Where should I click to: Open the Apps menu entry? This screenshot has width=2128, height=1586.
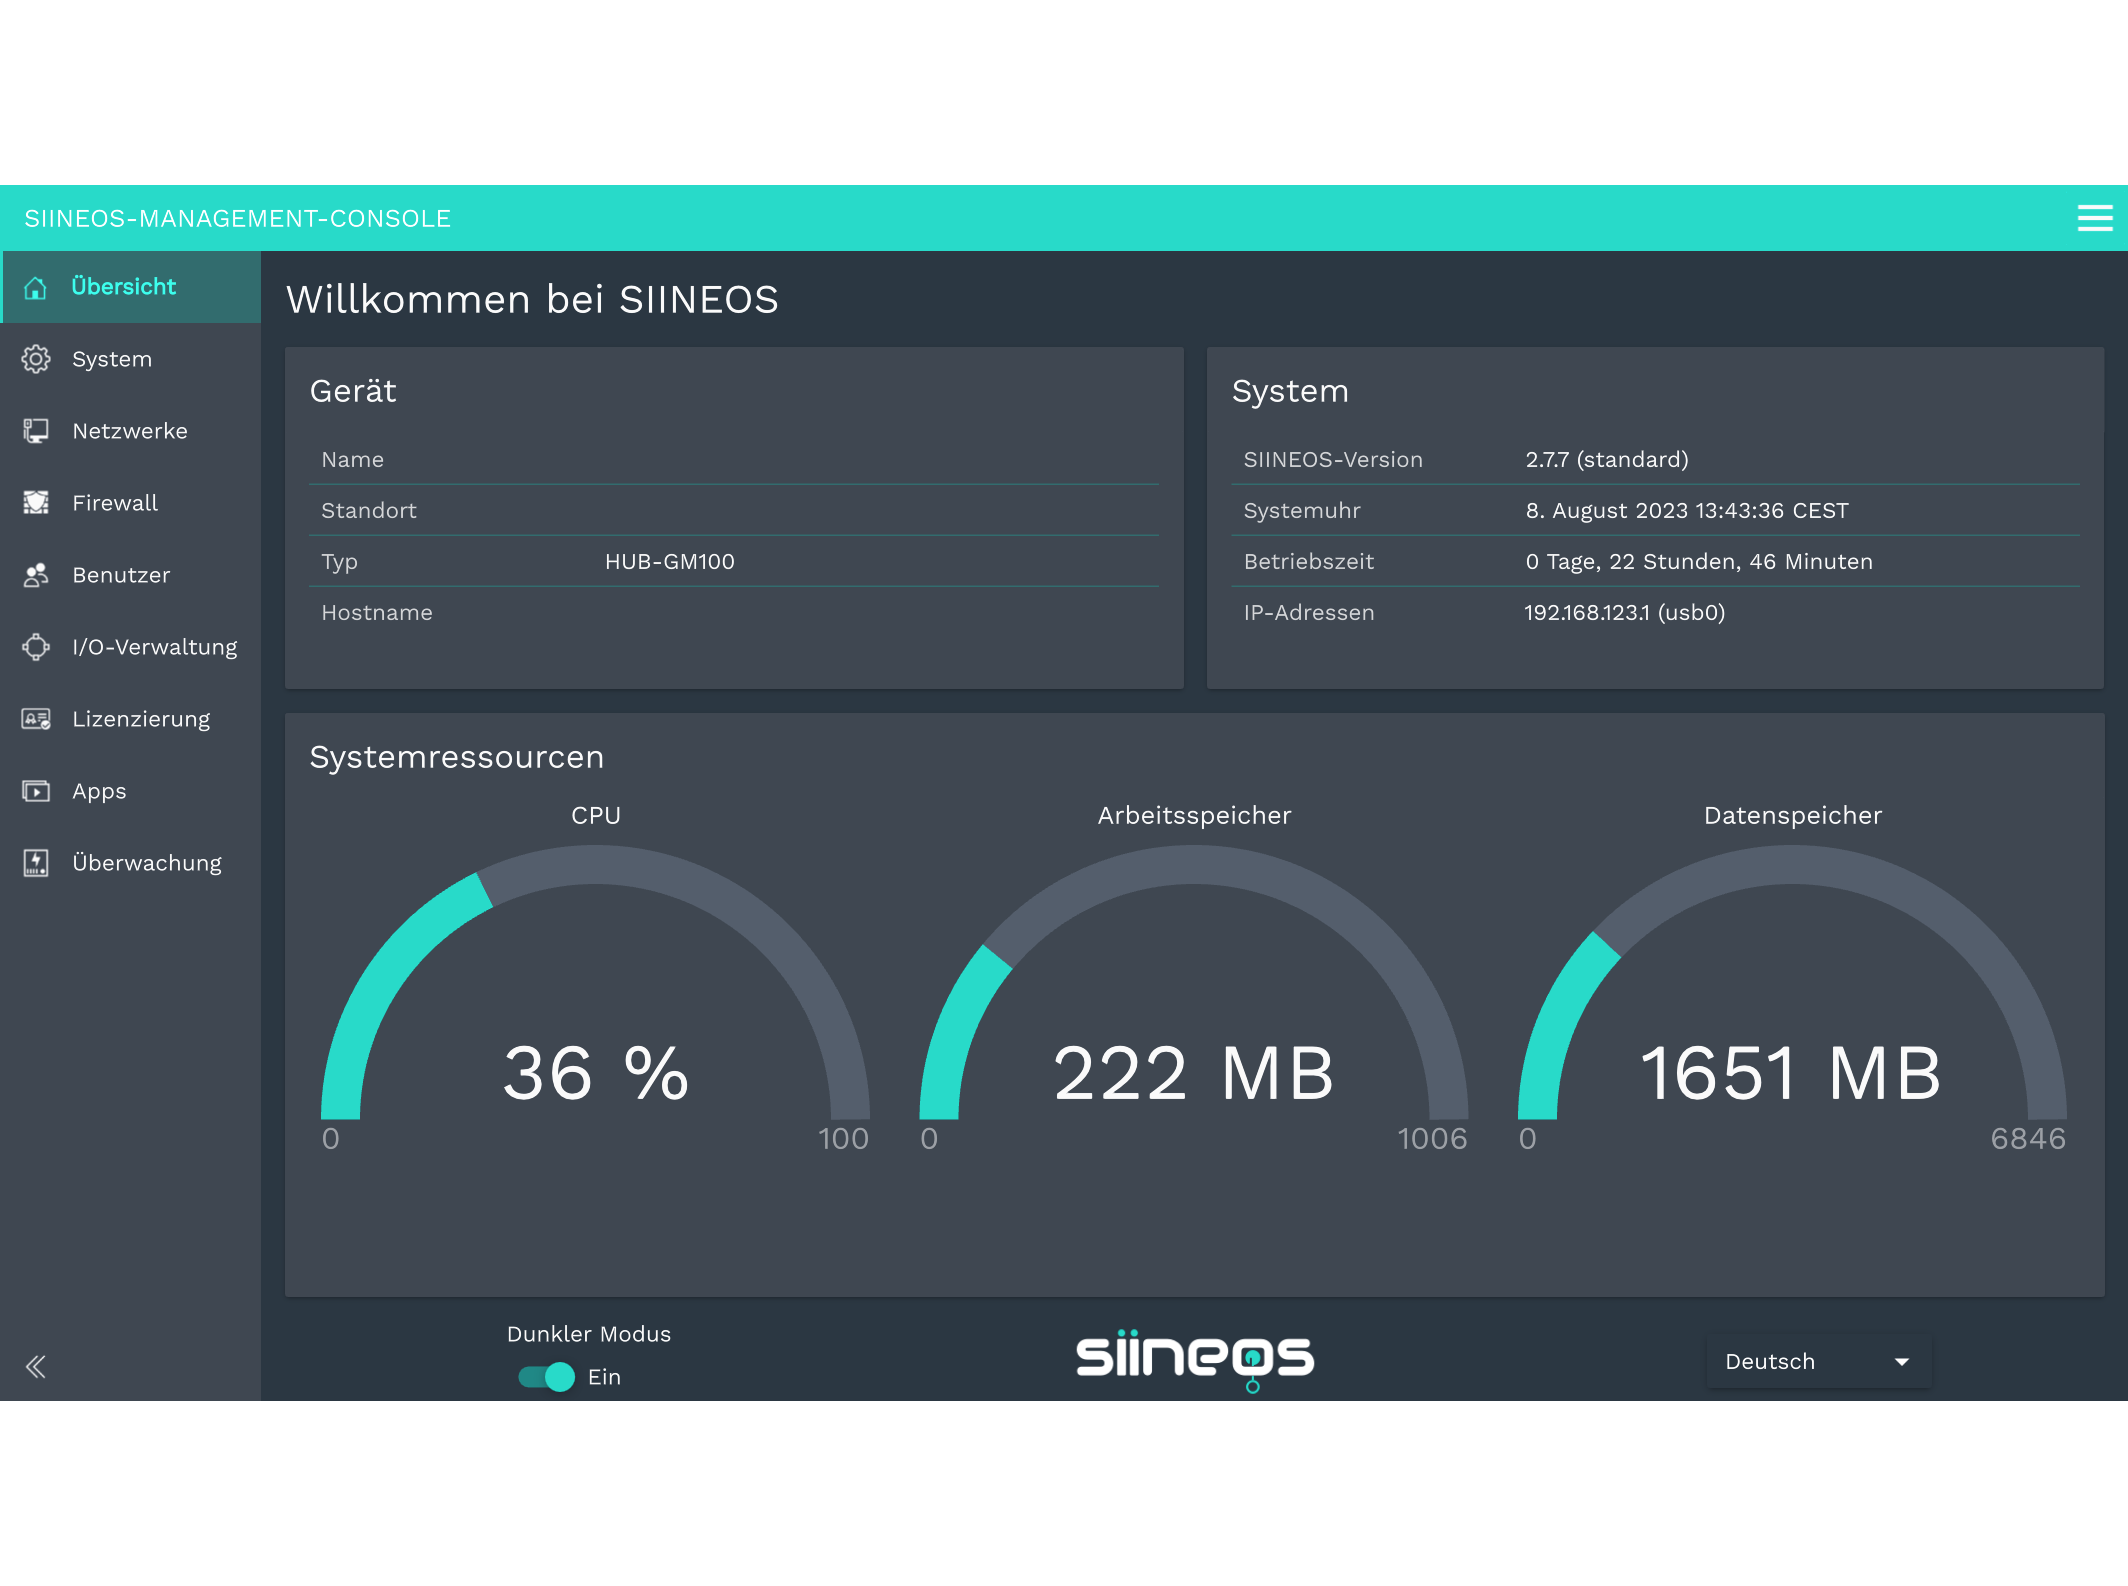pyautogui.click(x=131, y=791)
